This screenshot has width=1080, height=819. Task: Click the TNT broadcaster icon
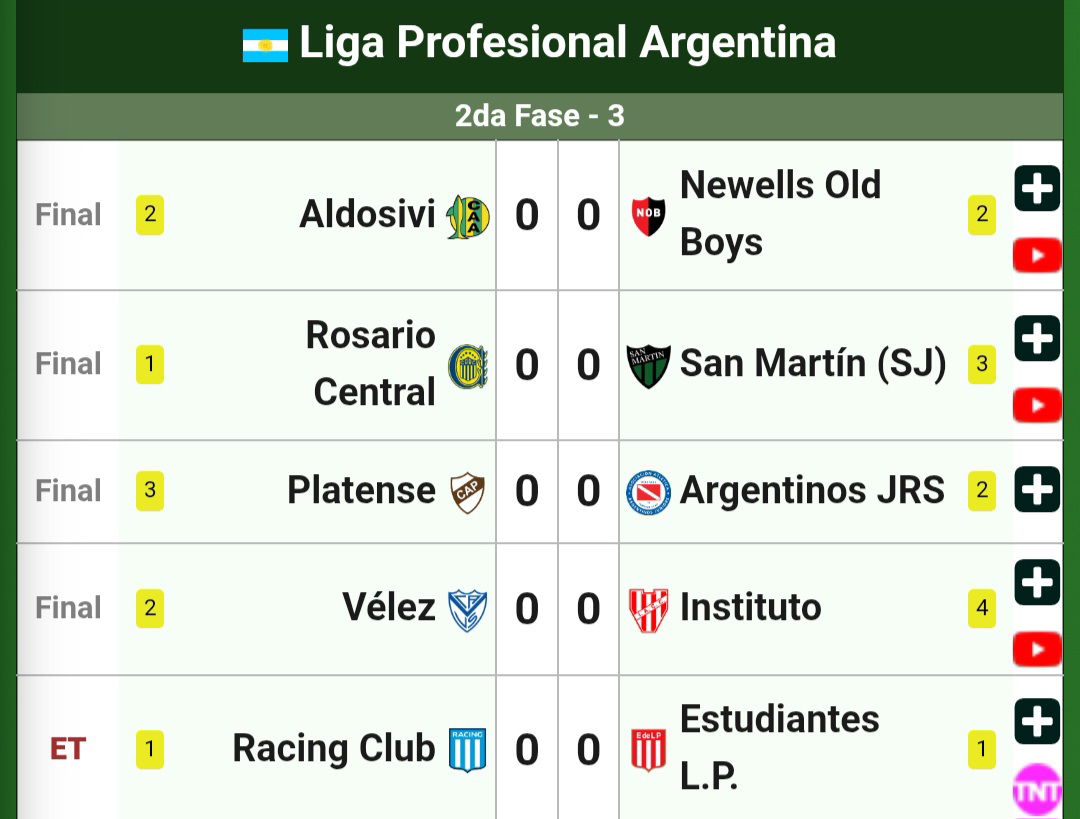click(x=1037, y=791)
